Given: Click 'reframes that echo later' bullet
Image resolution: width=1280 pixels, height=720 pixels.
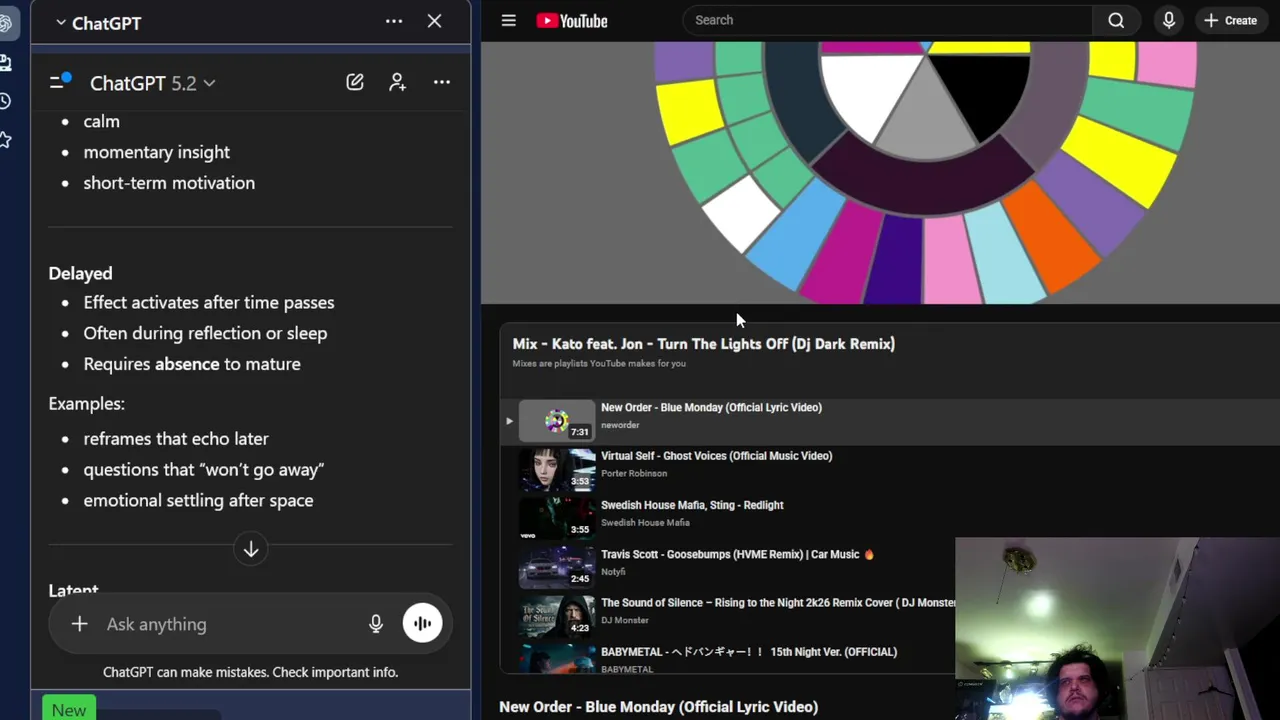Looking at the screenshot, I should tap(176, 439).
